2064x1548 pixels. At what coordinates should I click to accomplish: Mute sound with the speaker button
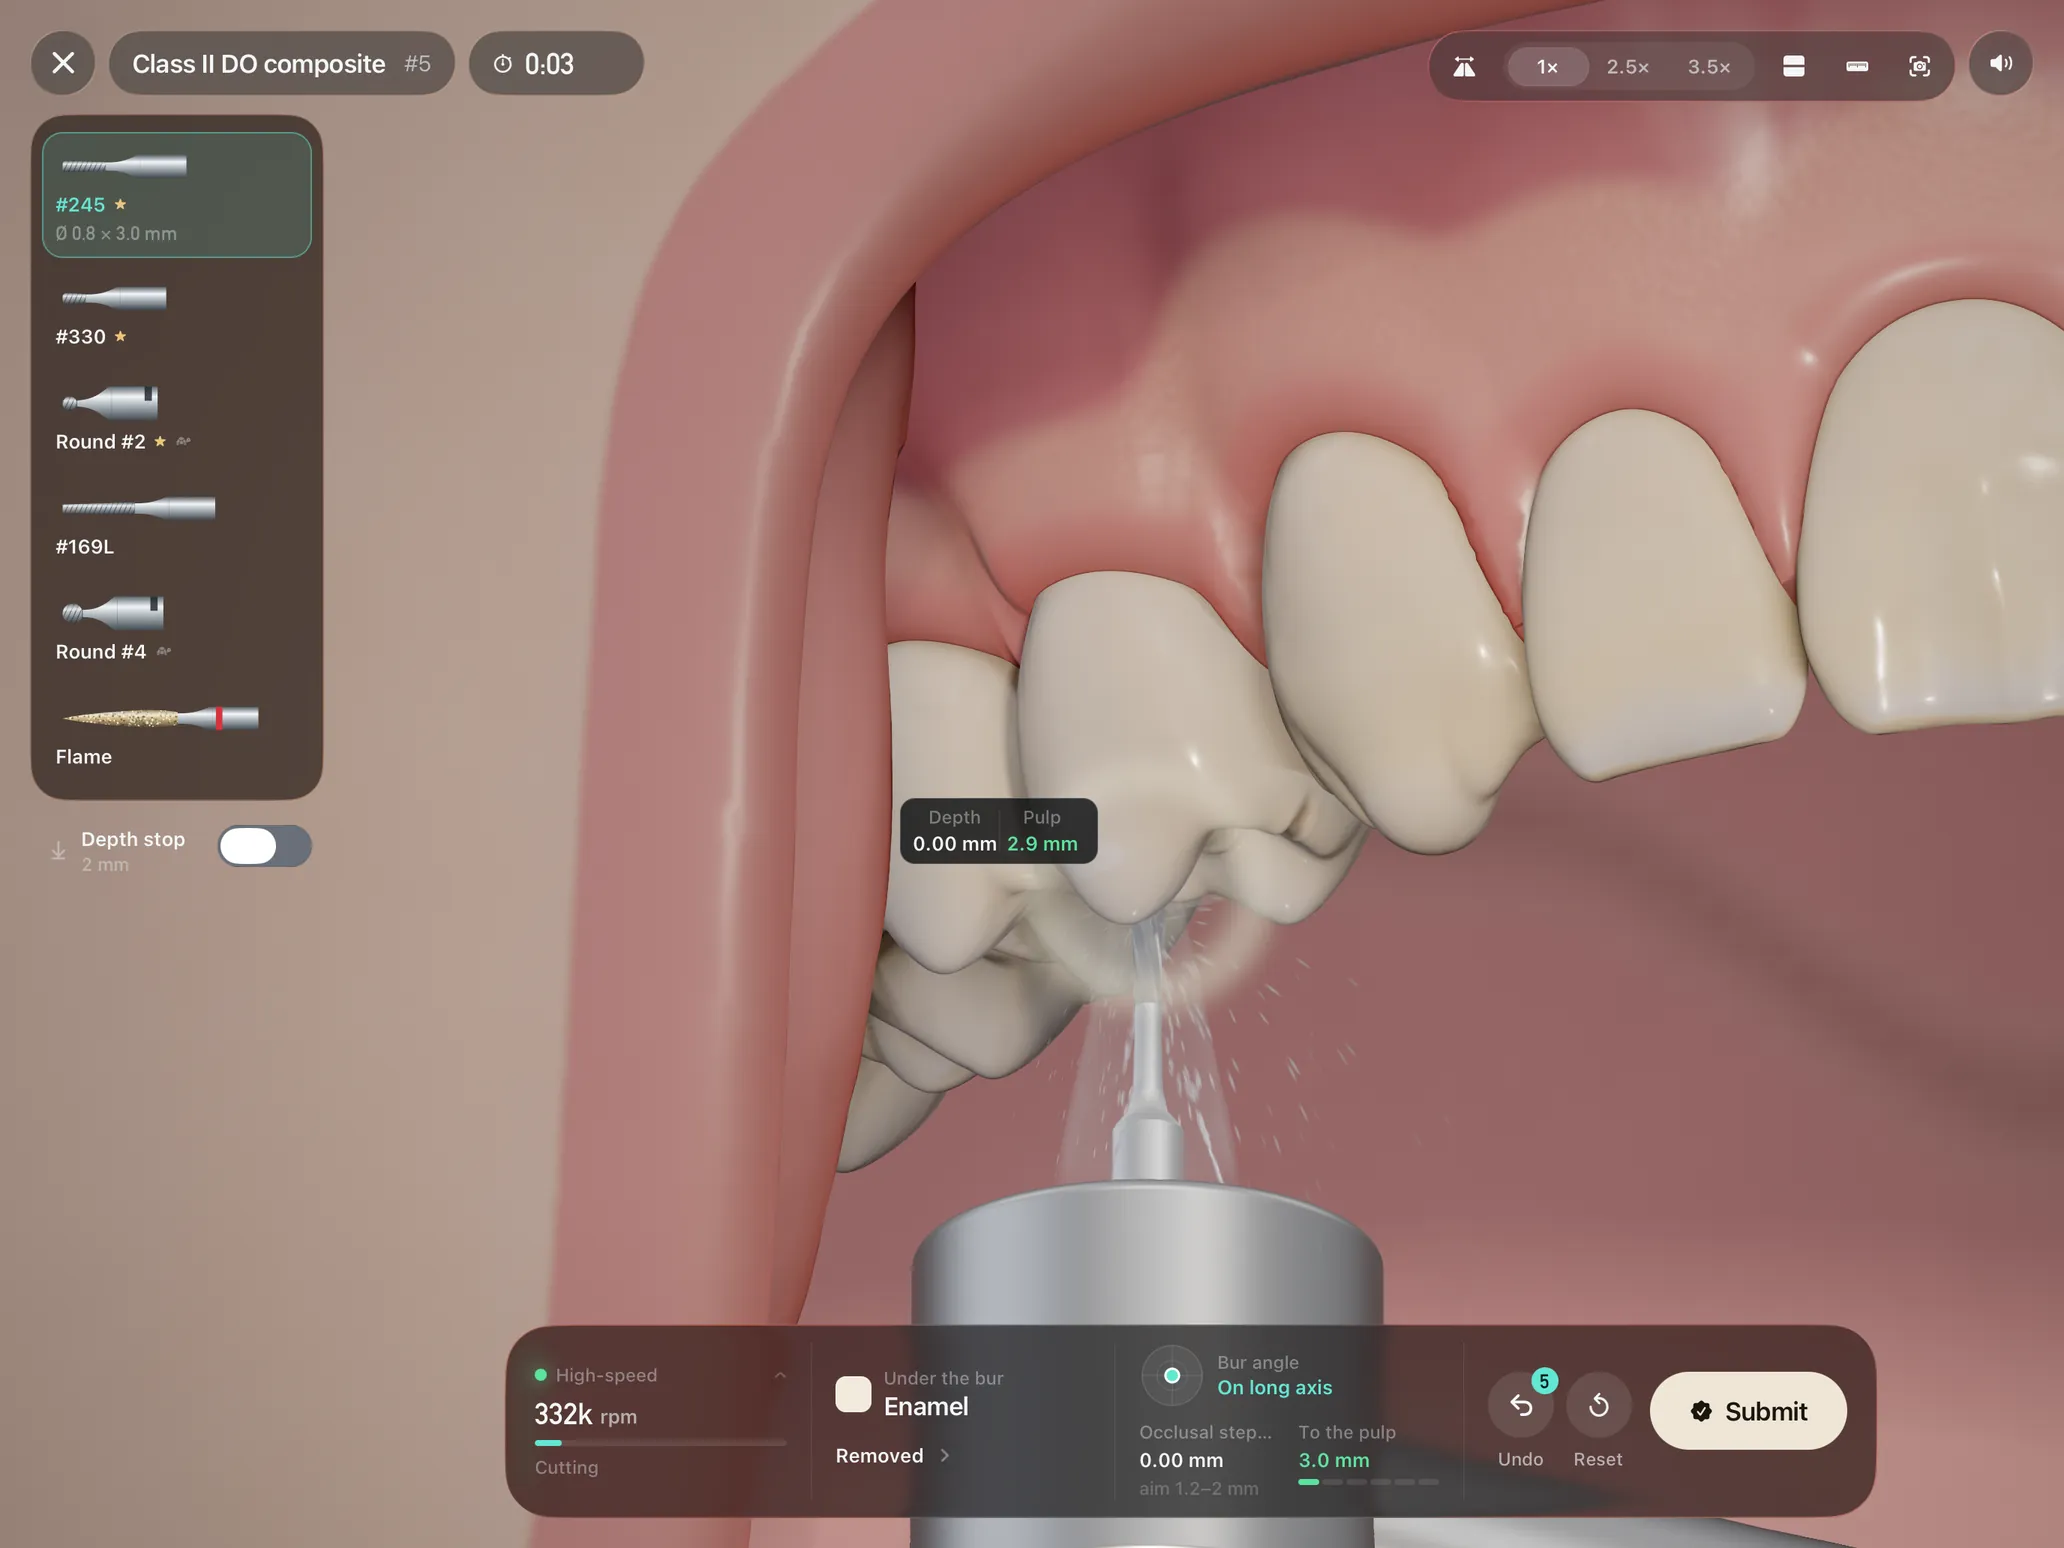pyautogui.click(x=2000, y=63)
